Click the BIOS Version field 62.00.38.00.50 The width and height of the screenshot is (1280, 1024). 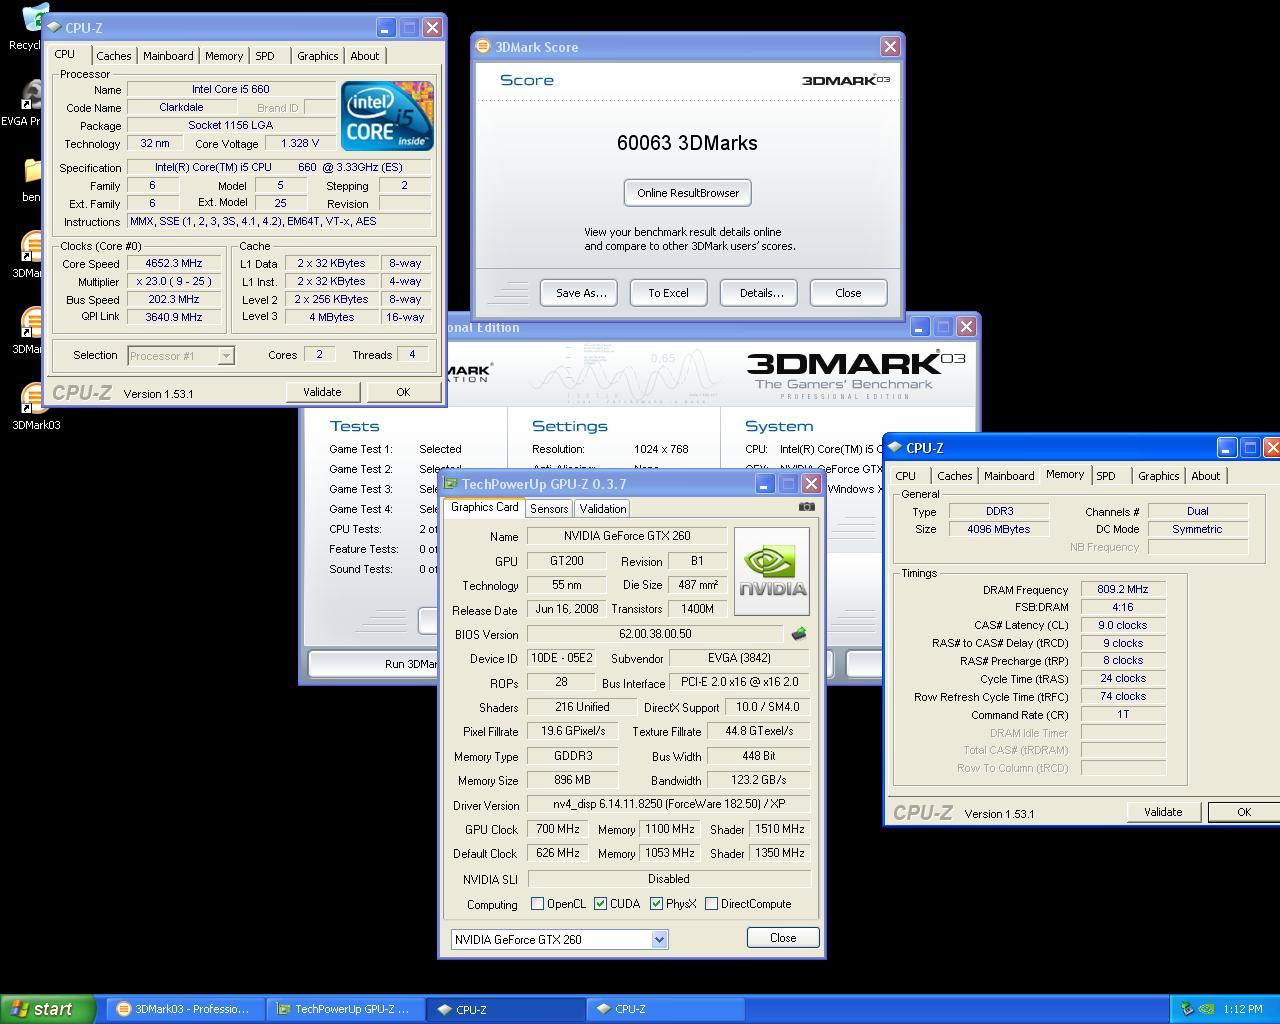(x=655, y=634)
